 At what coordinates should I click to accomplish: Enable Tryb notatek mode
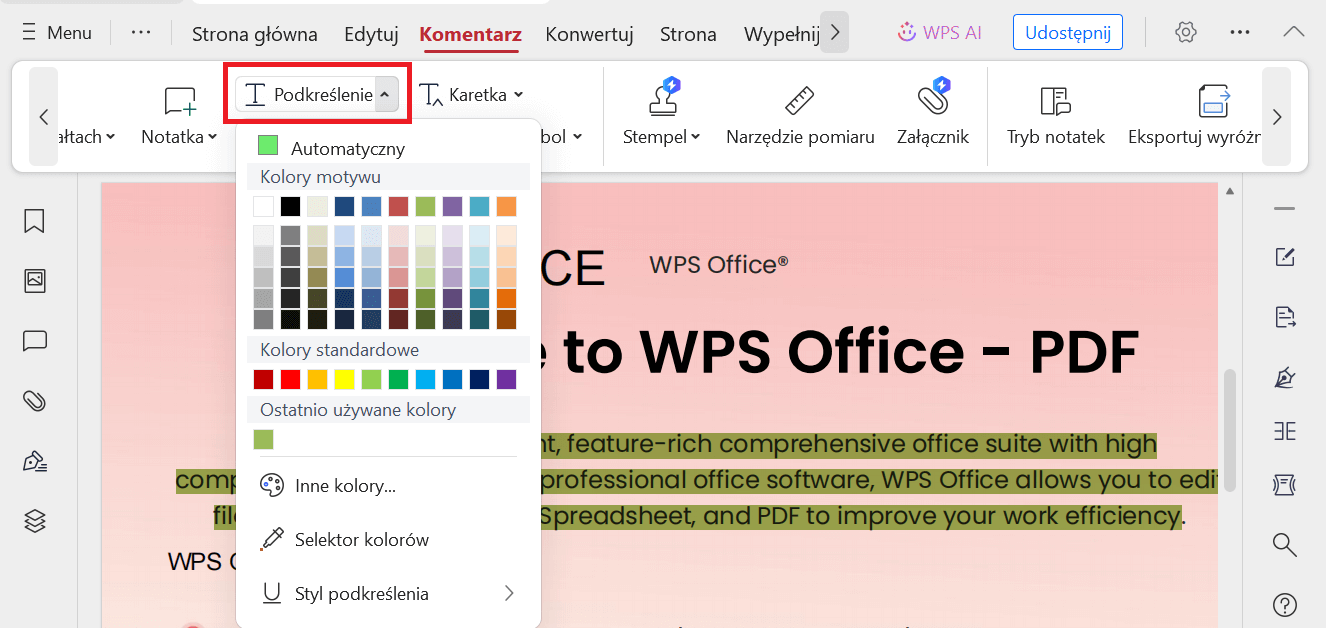[1055, 116]
